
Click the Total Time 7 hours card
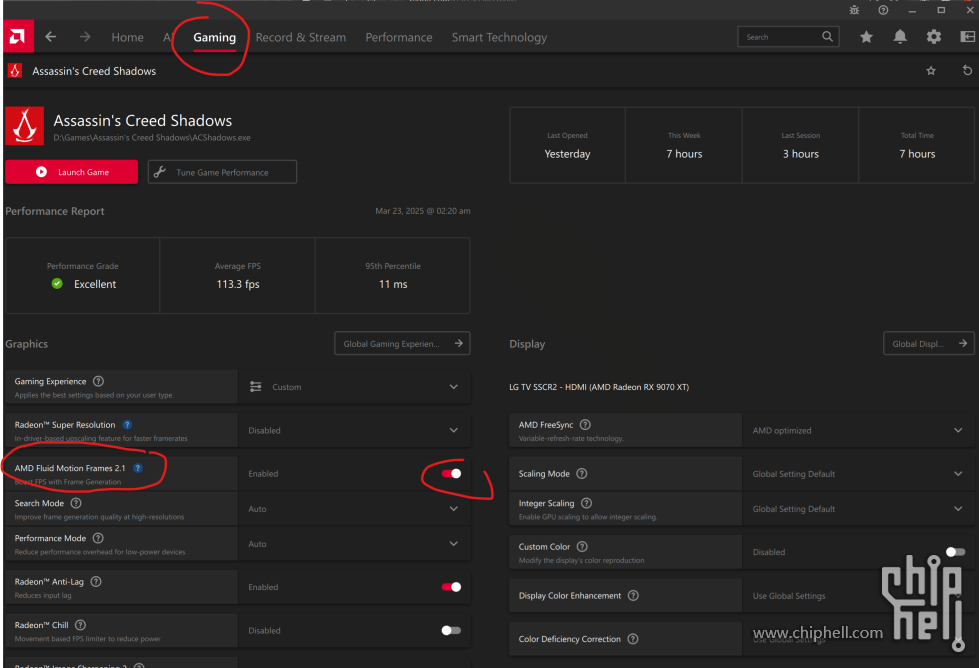tap(917, 145)
